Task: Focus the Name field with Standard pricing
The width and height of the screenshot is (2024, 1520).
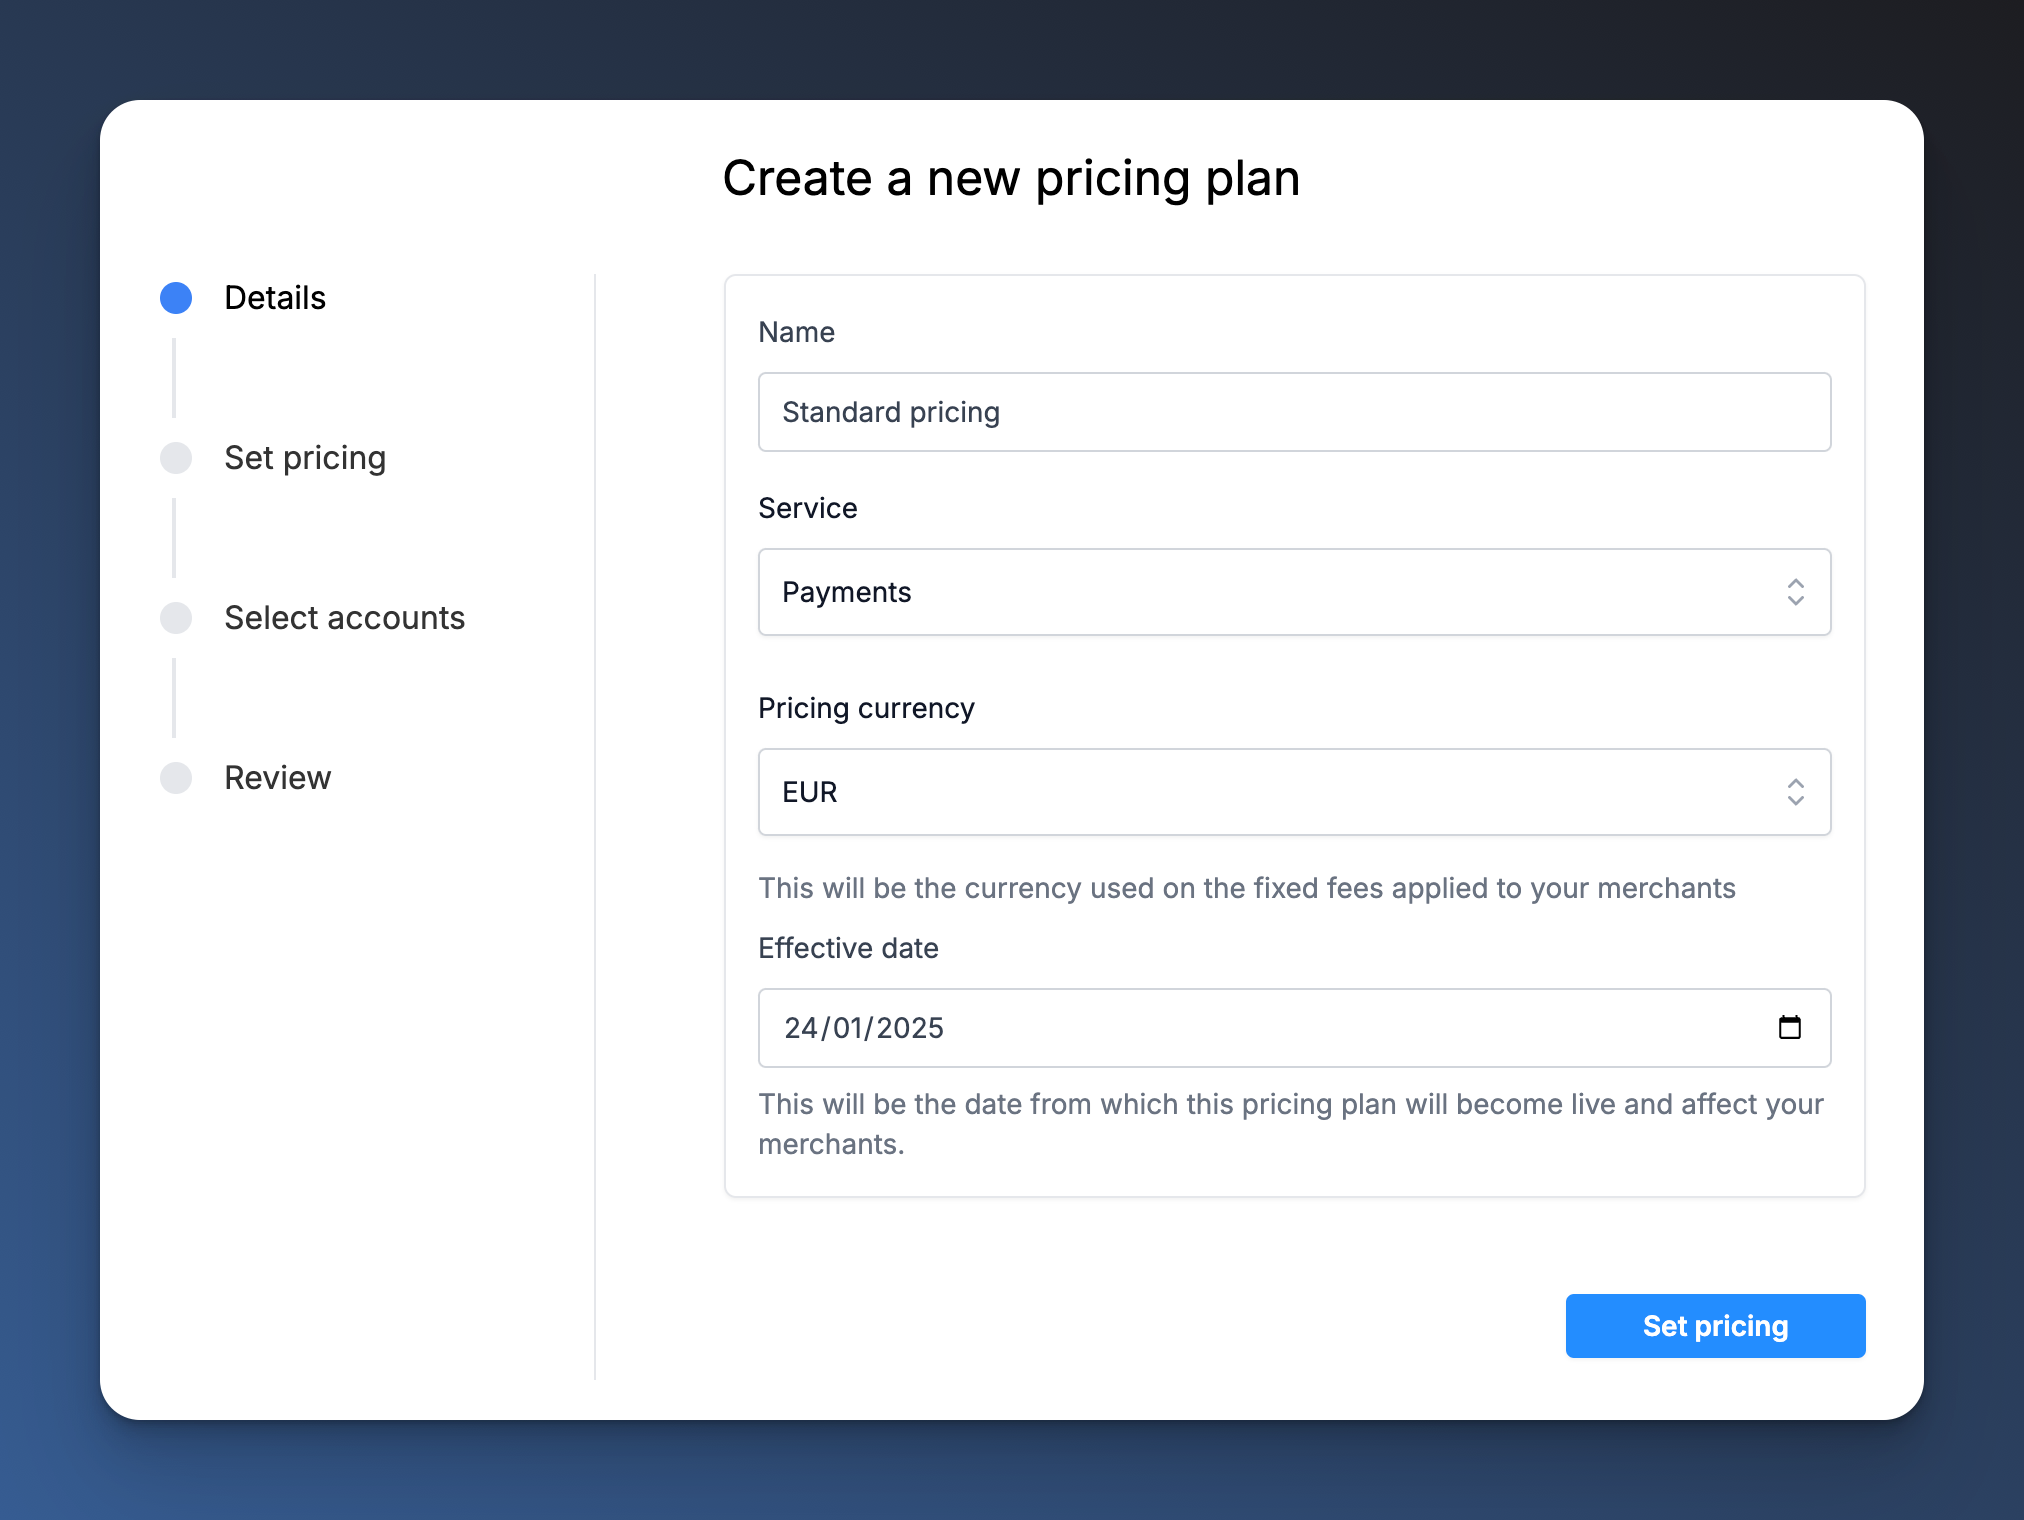Action: click(1295, 412)
